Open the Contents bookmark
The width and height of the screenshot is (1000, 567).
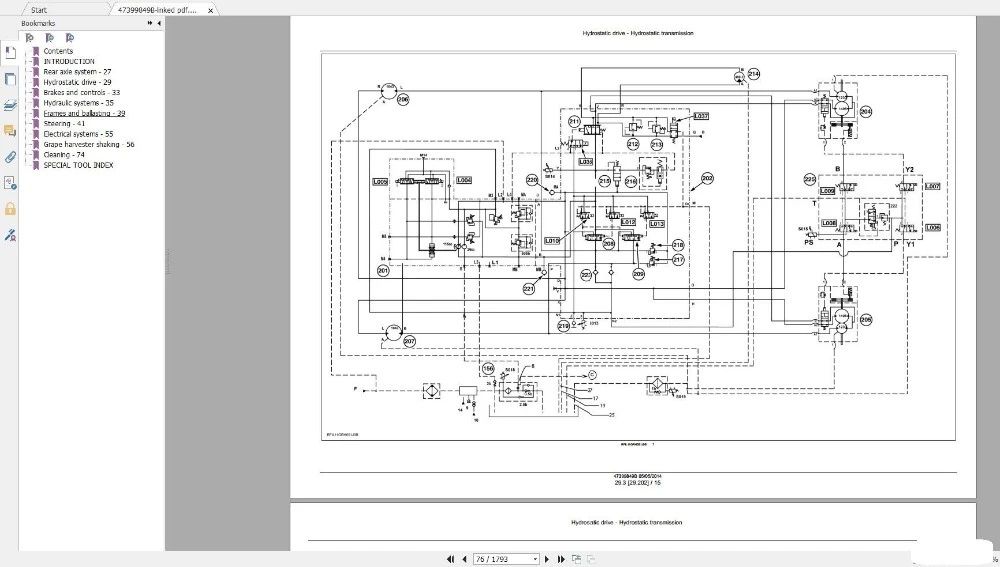58,51
